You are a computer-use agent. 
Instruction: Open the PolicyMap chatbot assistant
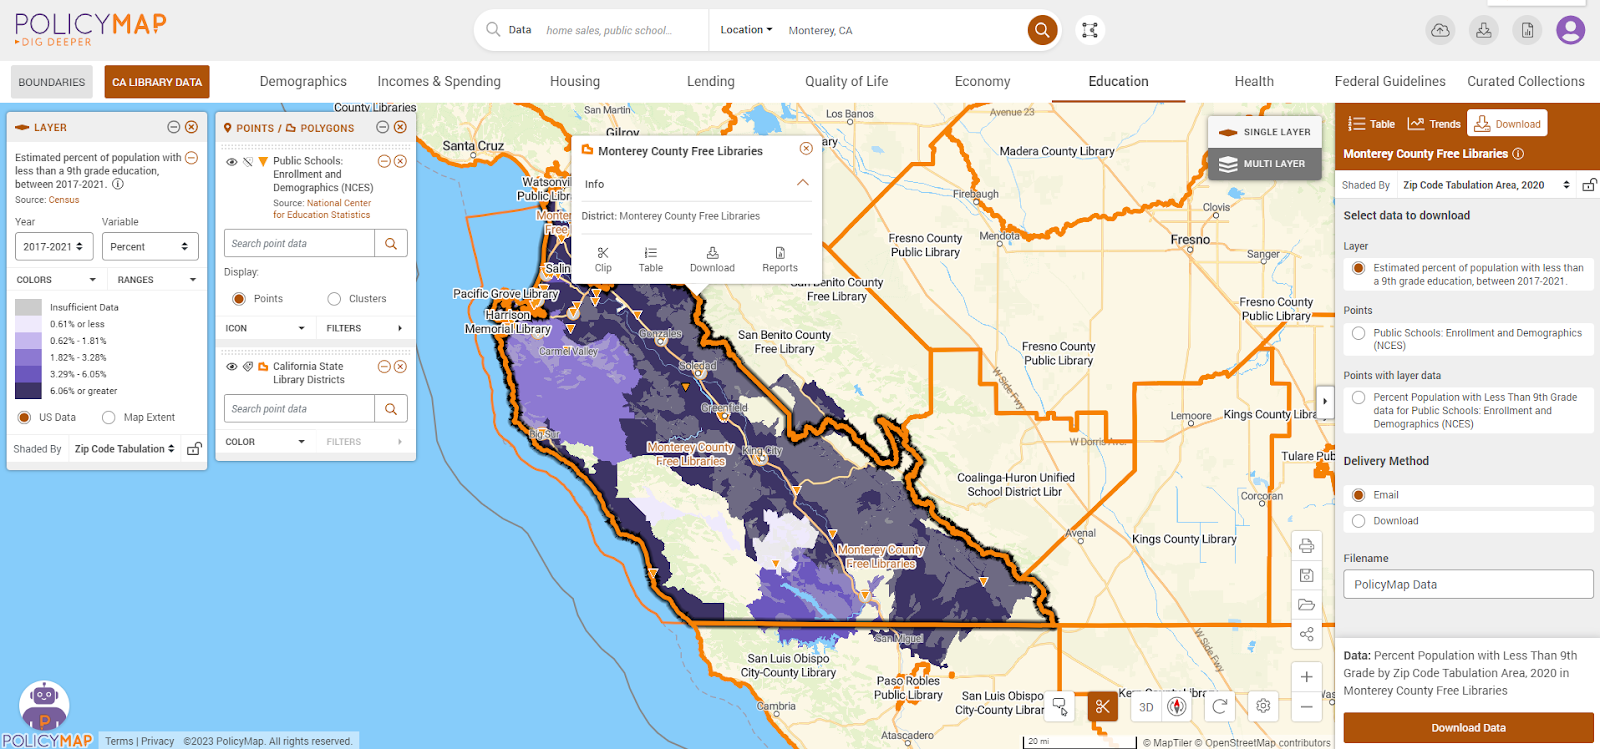[x=44, y=705]
